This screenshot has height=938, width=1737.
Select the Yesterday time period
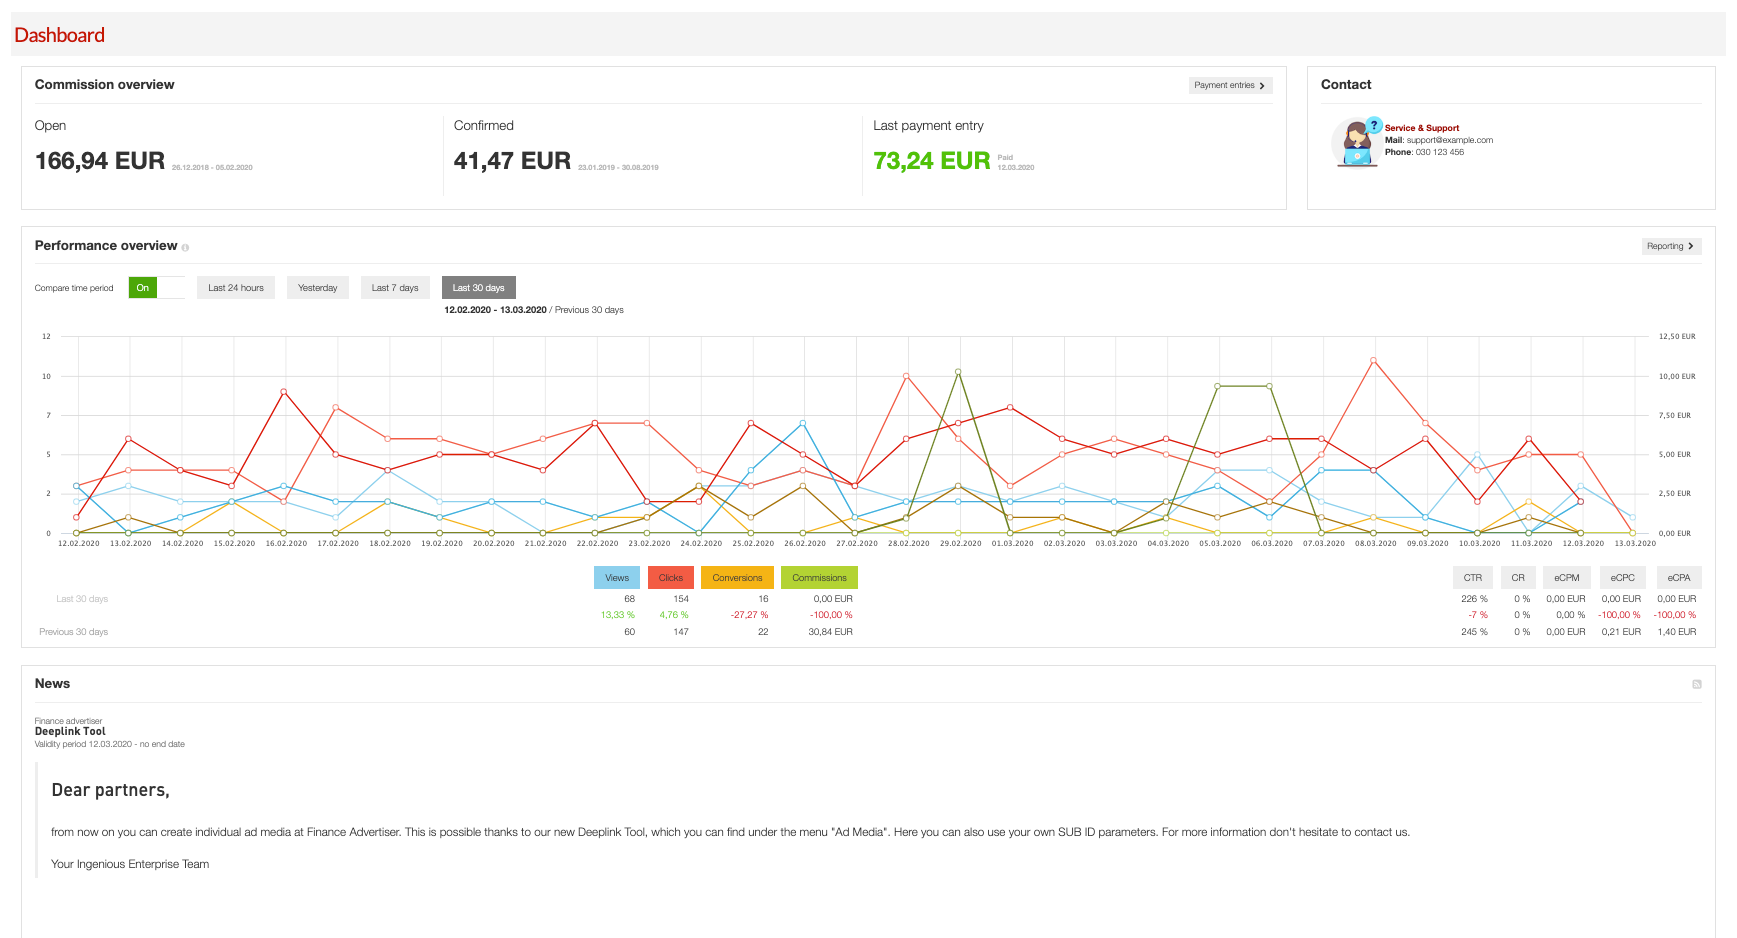318,288
